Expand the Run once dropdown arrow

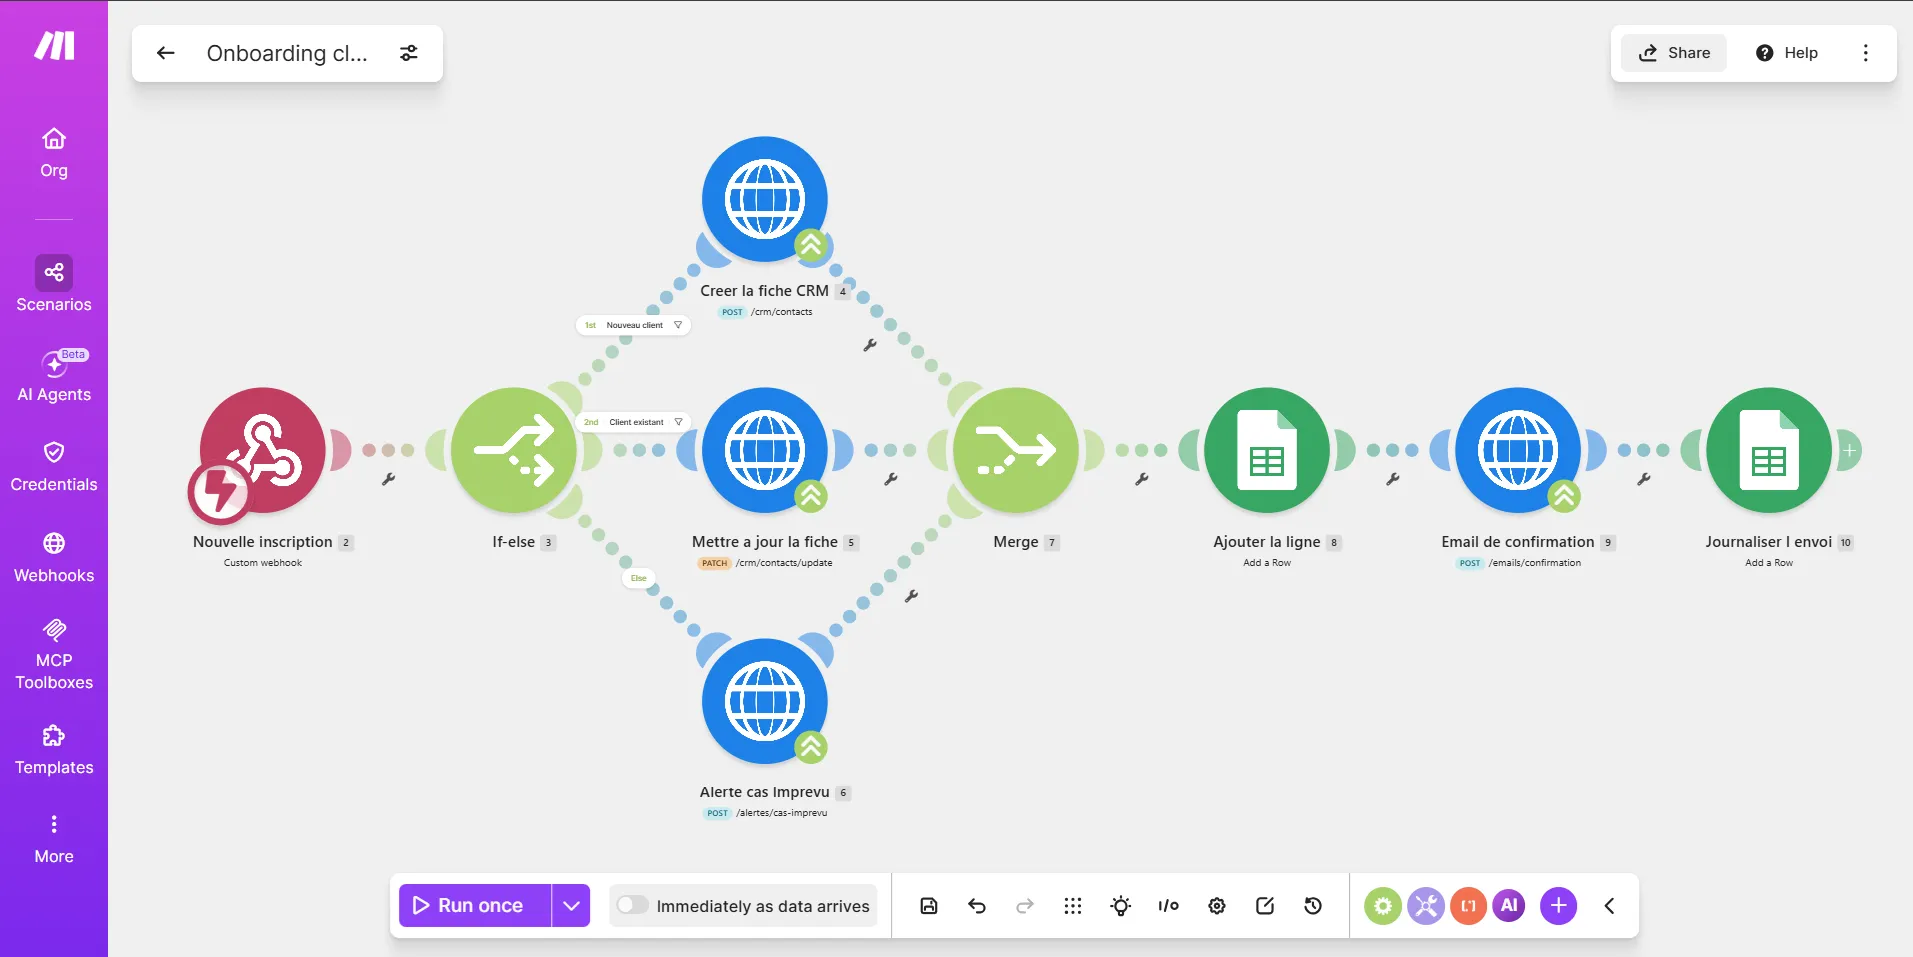571,906
